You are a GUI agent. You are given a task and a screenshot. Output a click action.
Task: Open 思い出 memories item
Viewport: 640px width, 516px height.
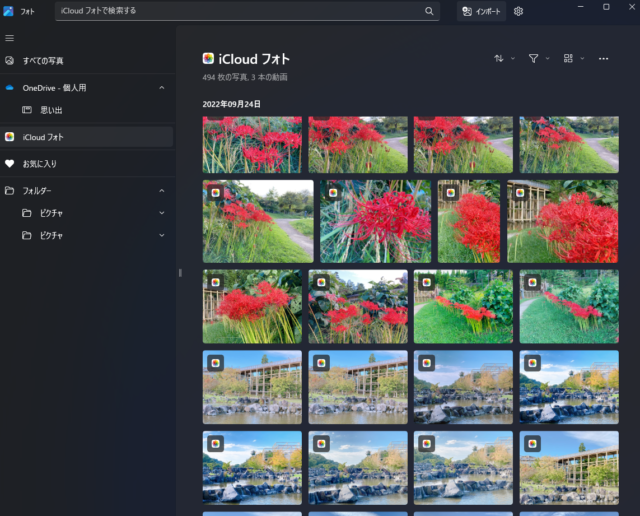[x=87, y=110]
